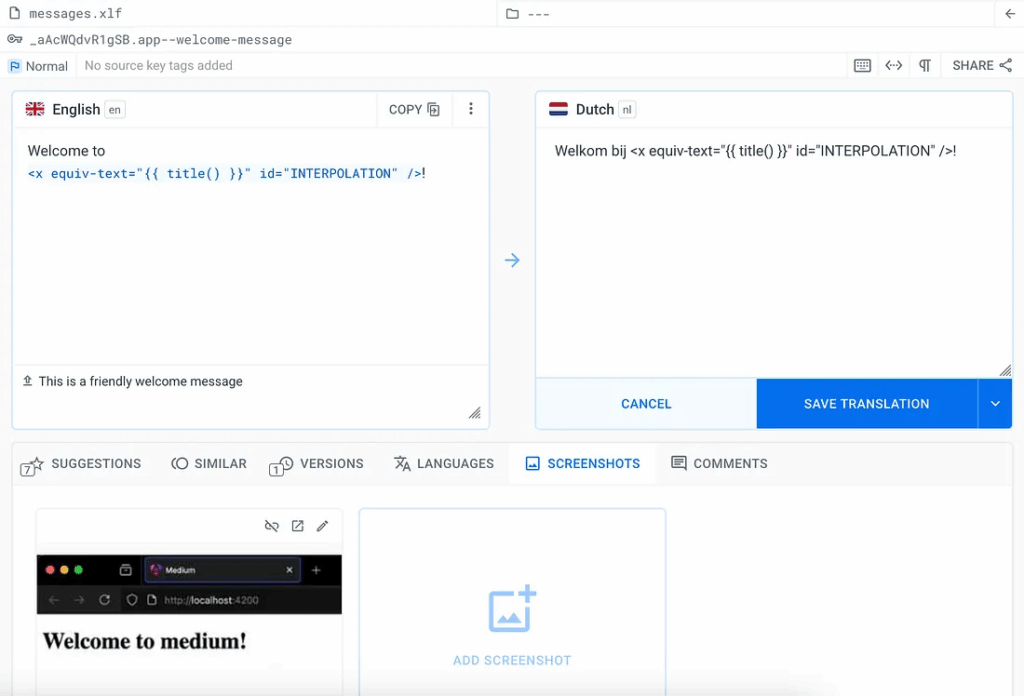Click the Cancel button
The image size is (1024, 696).
(x=646, y=404)
